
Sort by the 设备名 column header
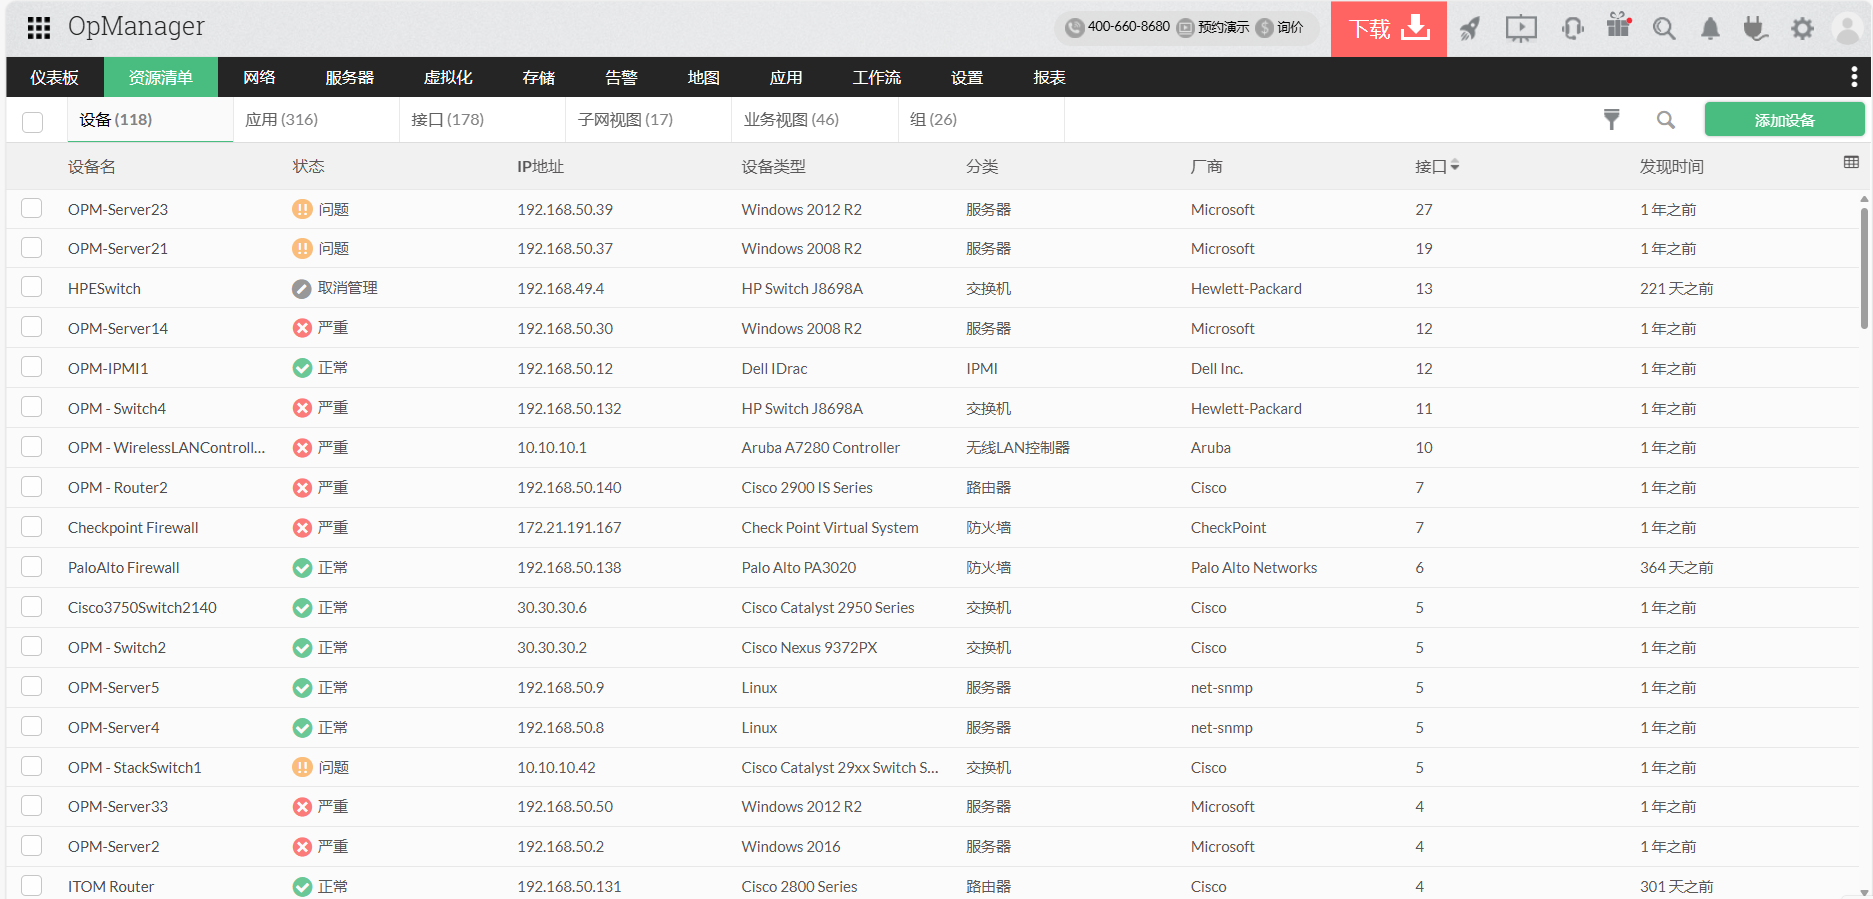(91, 167)
